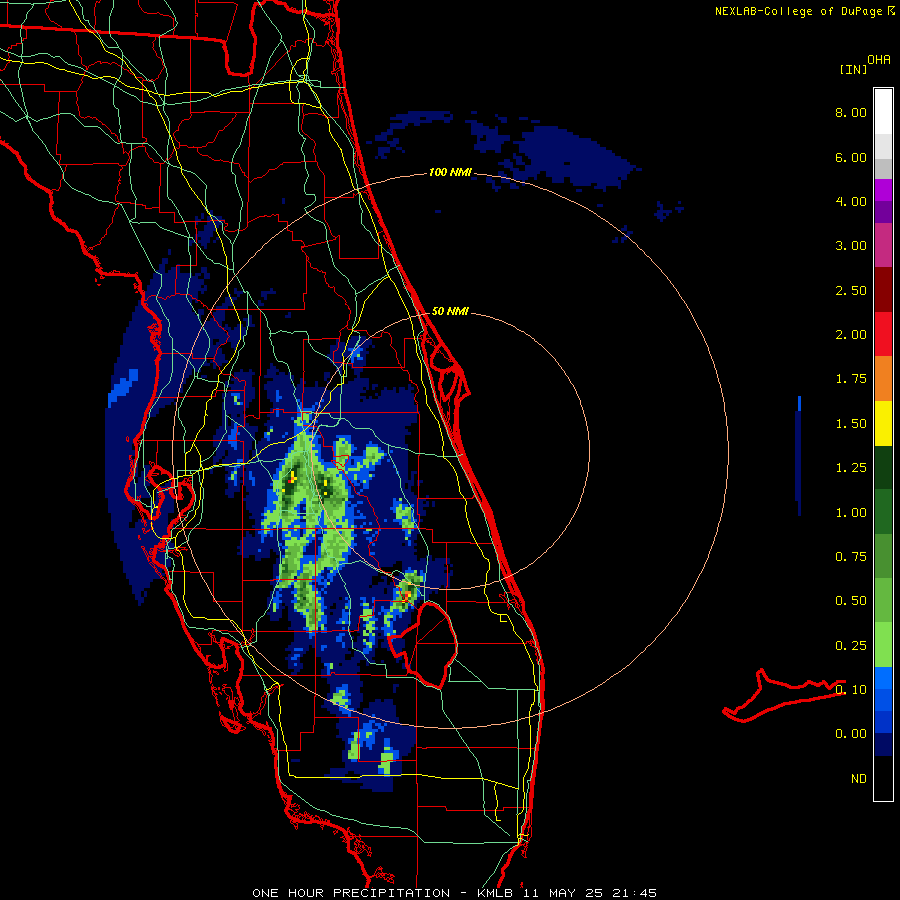Pick the bright red legend swatch beside 2.00
The height and width of the screenshot is (900, 900).
pyautogui.click(x=883, y=335)
